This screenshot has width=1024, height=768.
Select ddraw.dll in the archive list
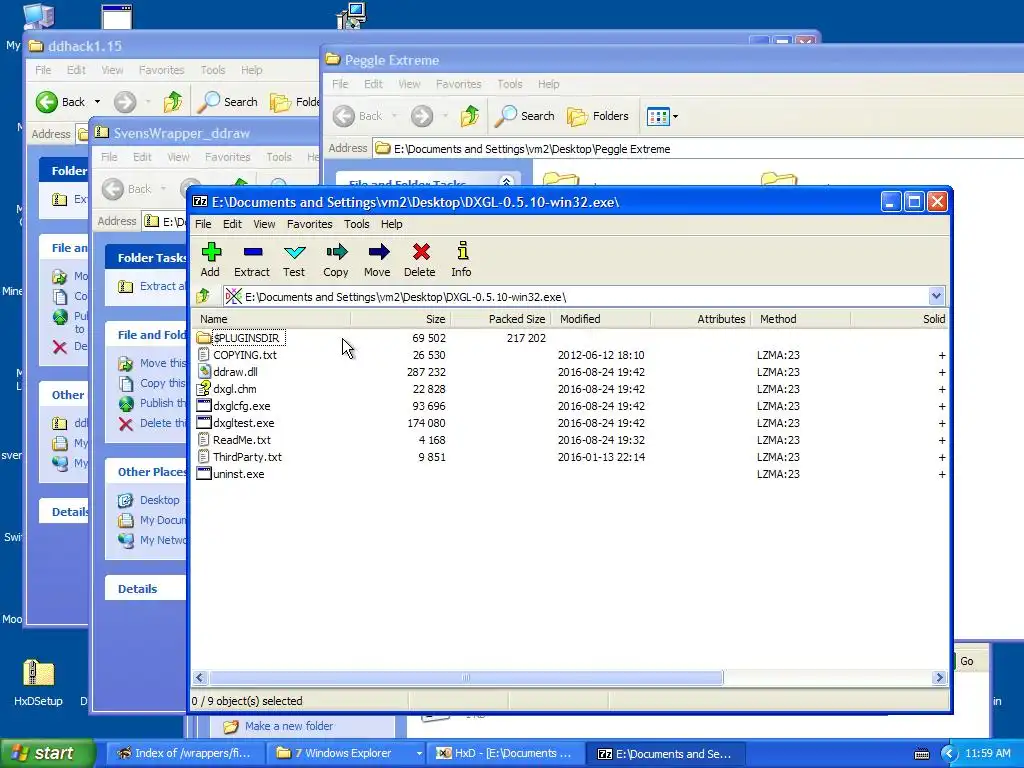[227, 372]
